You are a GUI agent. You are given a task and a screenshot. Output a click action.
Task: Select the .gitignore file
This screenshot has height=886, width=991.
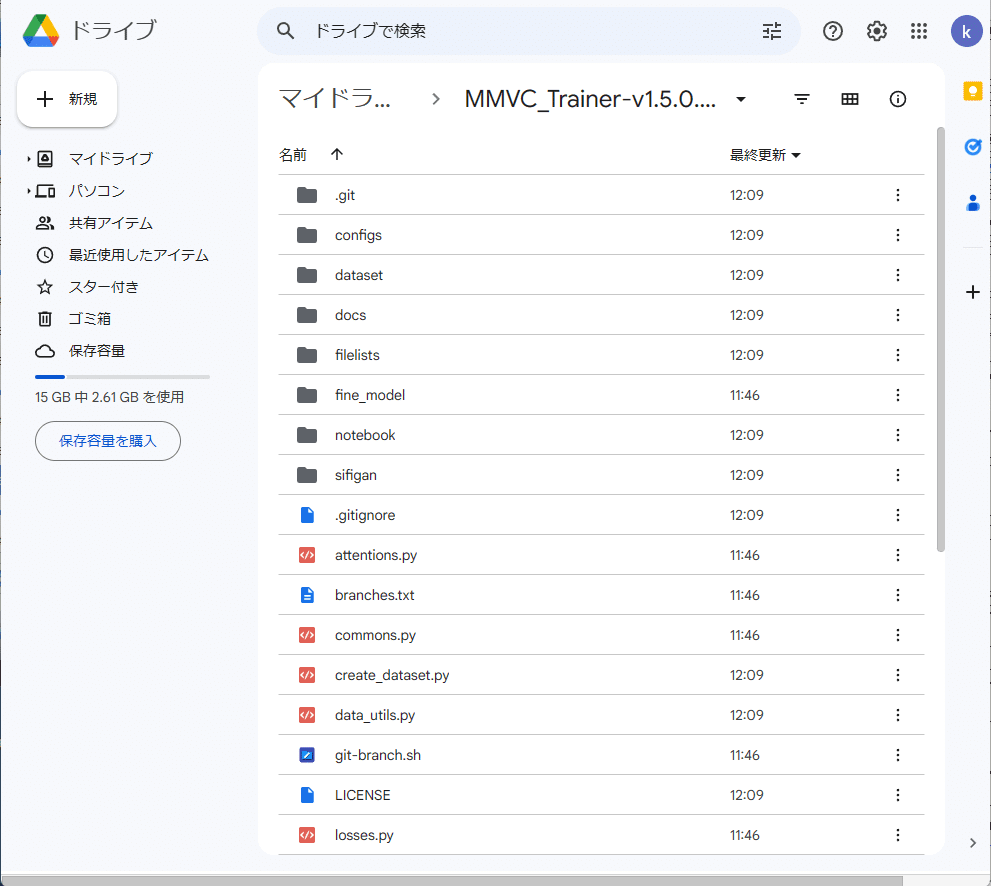pyautogui.click(x=601, y=515)
